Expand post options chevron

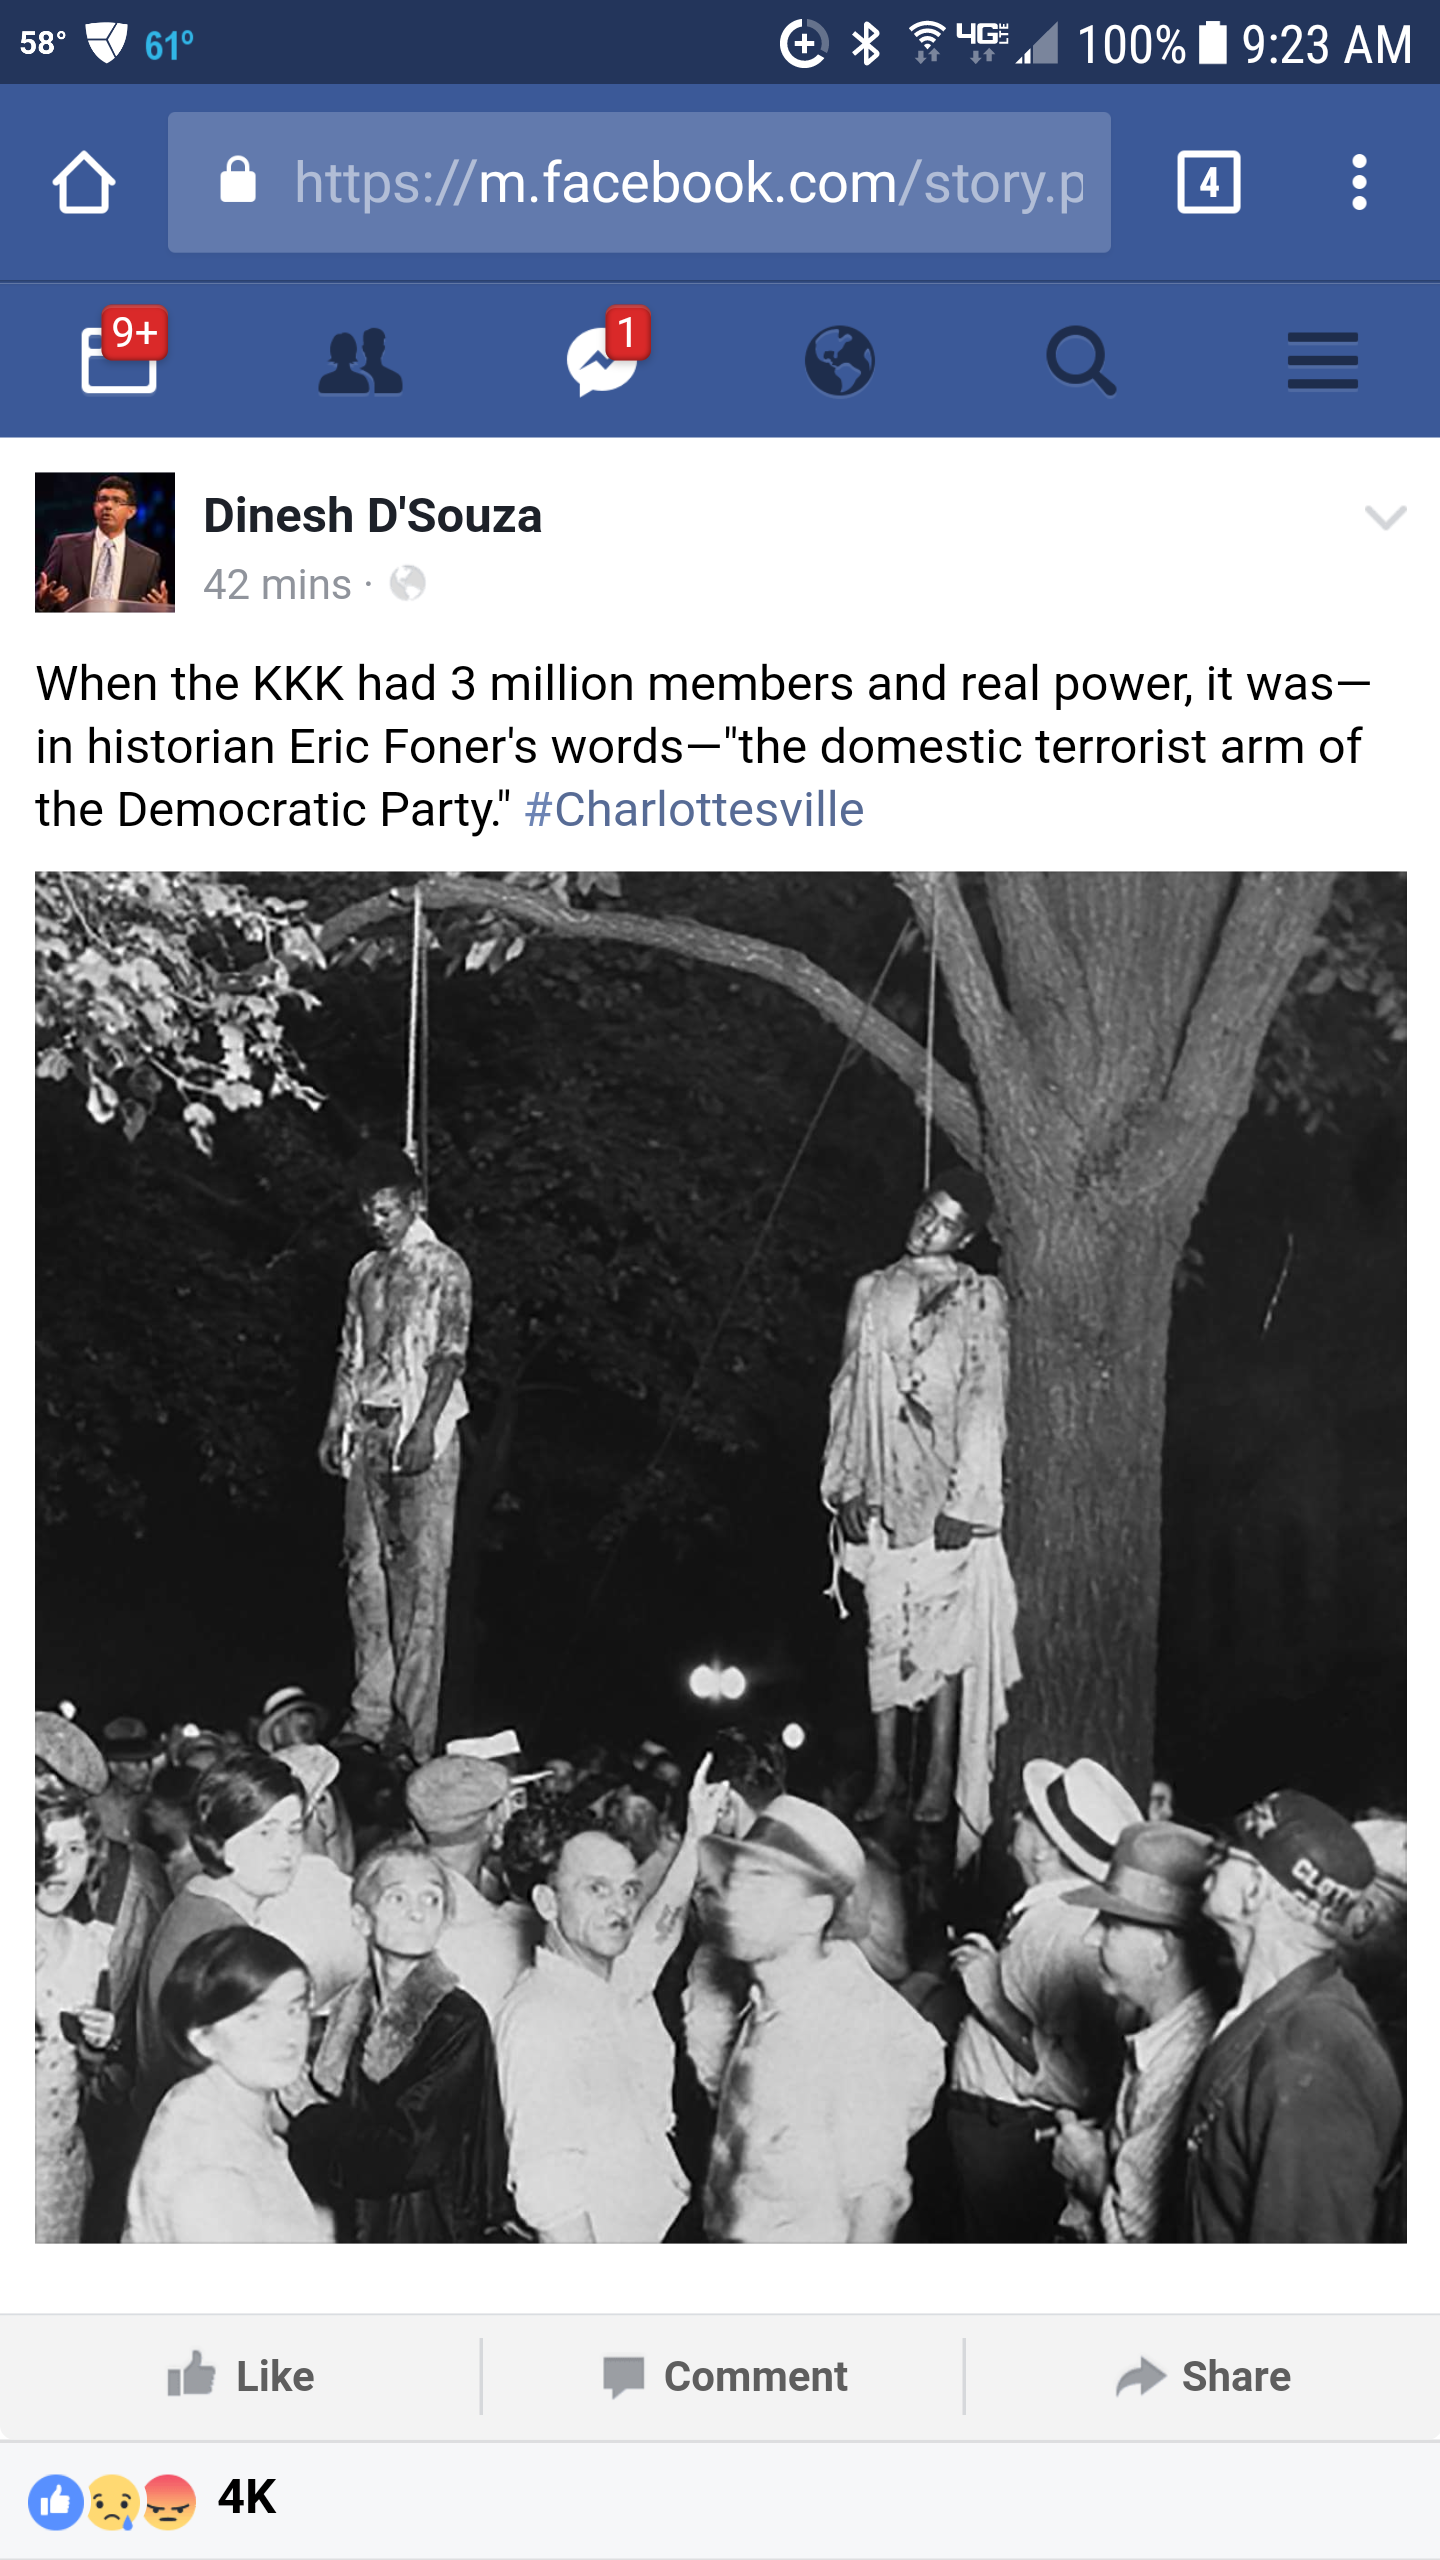pos(1385,517)
